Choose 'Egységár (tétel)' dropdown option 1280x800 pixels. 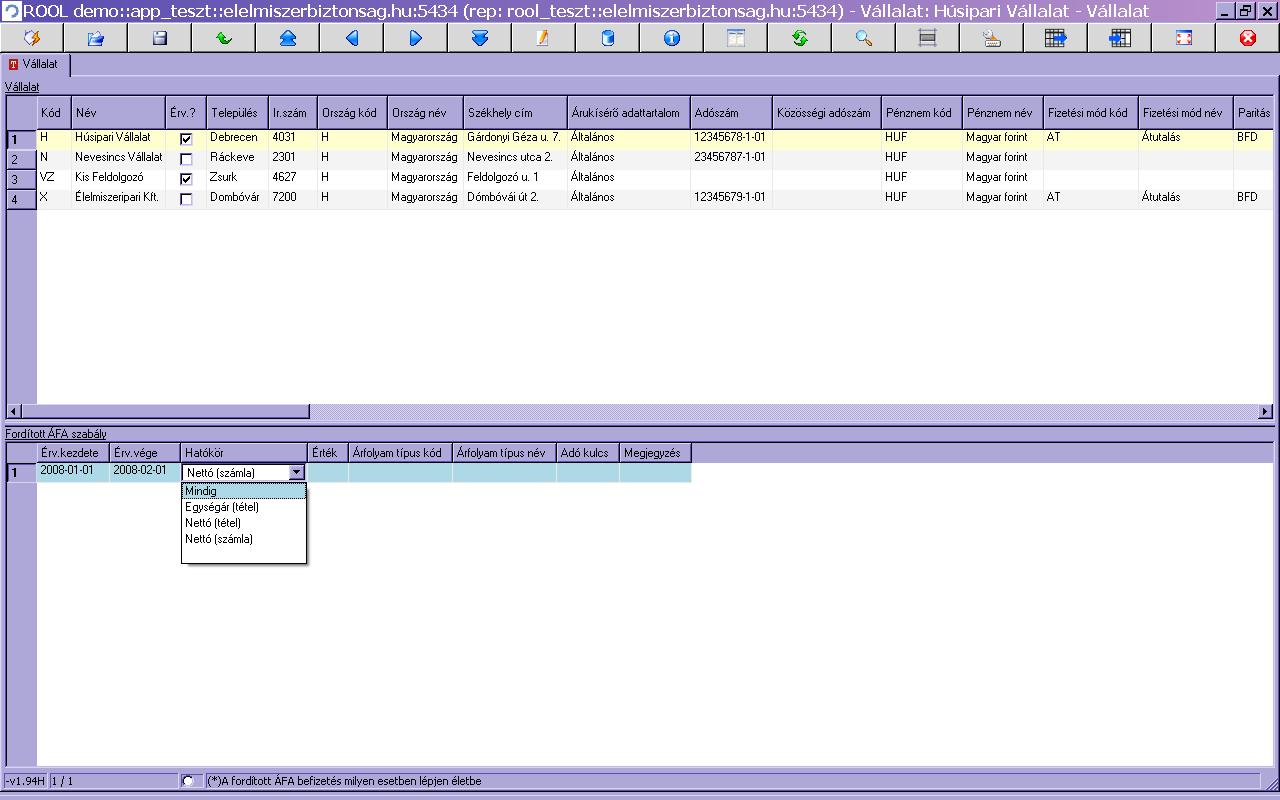(243, 507)
